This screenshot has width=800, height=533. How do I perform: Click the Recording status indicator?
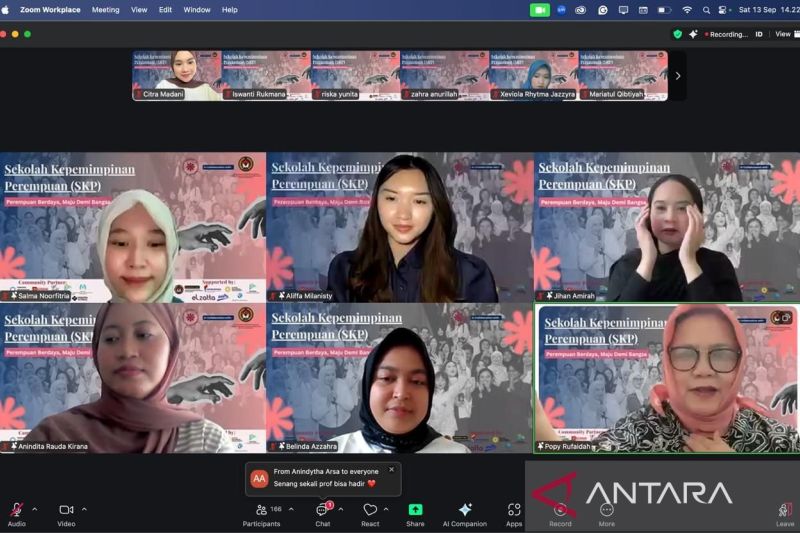click(725, 34)
